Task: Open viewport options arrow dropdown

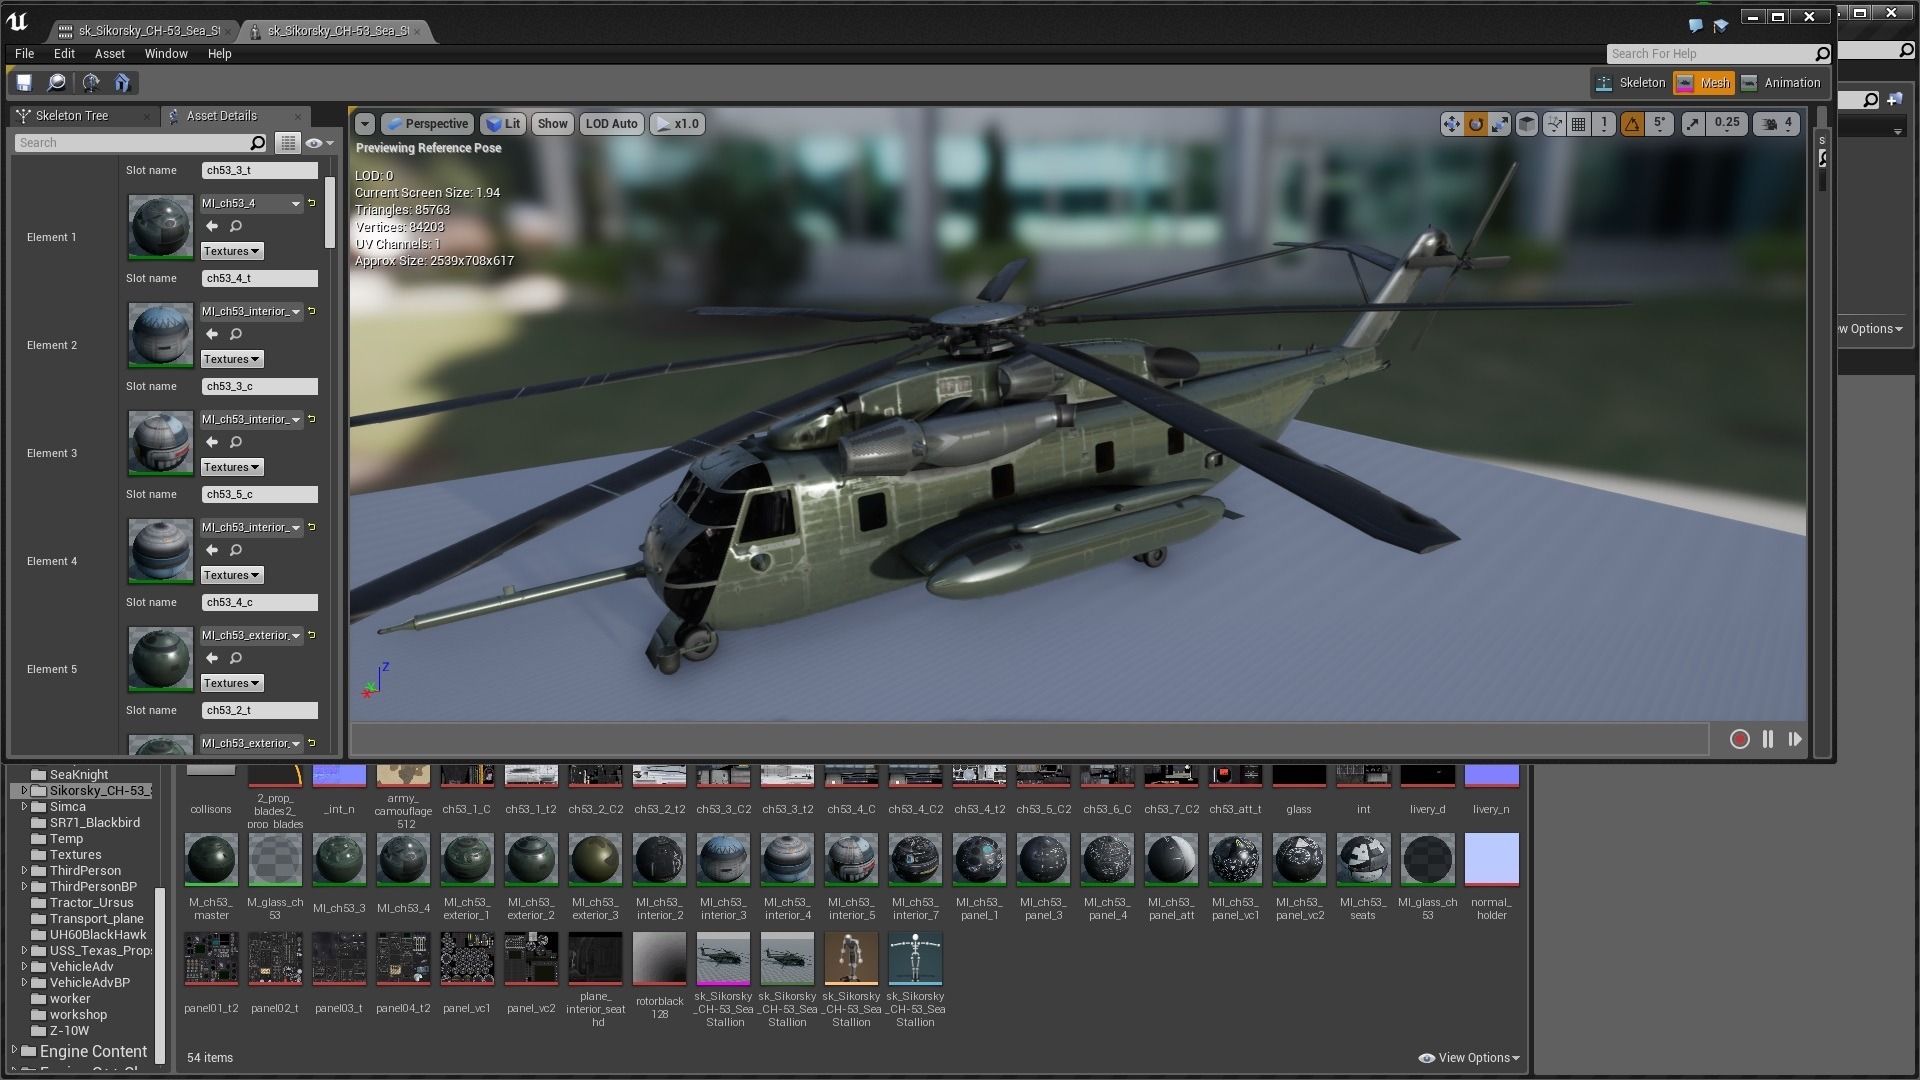Action: pyautogui.click(x=365, y=124)
